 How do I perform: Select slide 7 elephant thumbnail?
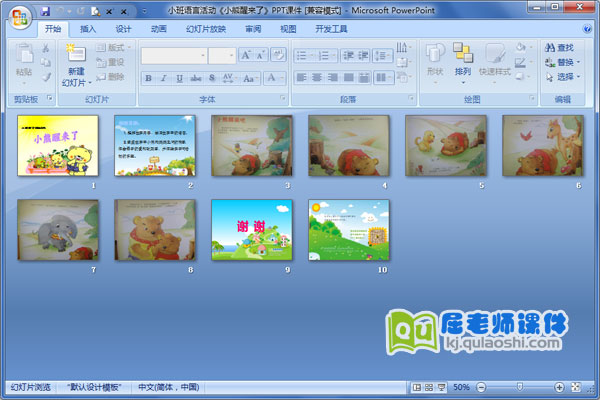click(x=58, y=230)
